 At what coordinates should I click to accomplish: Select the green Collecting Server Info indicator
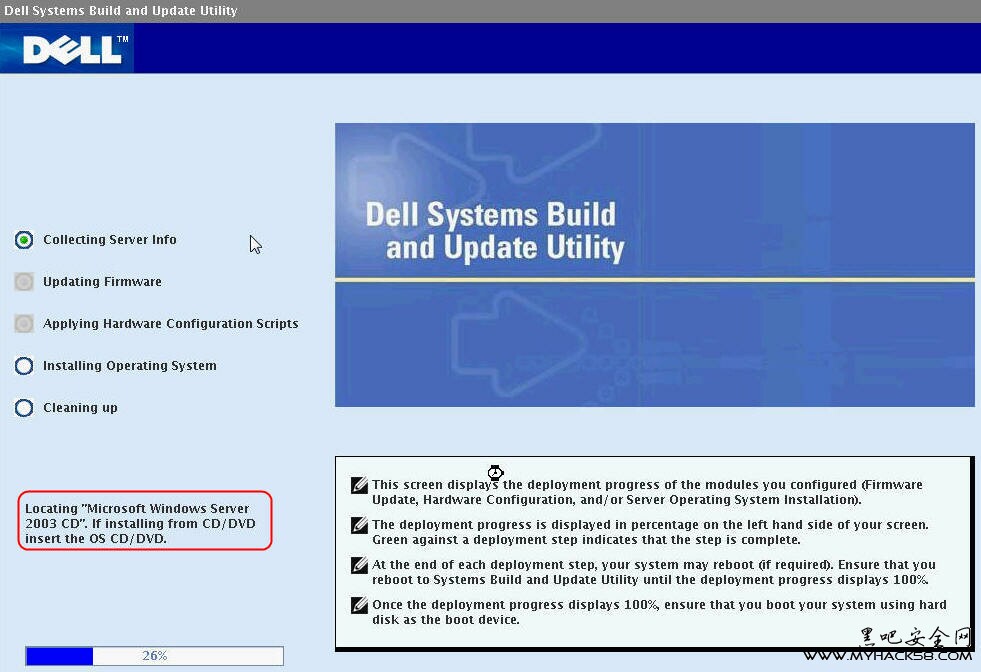click(x=24, y=240)
